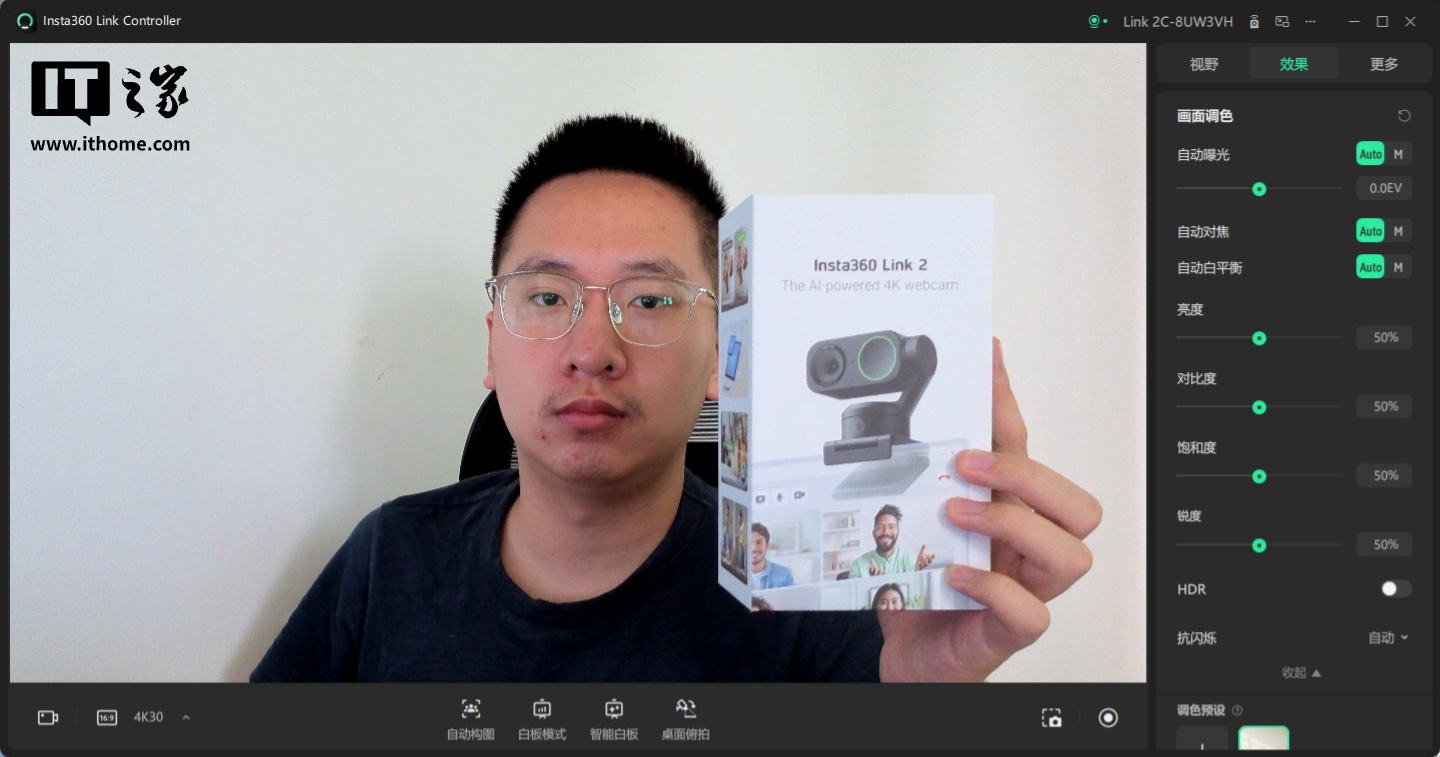The height and width of the screenshot is (757, 1440).
Task: Click the 饱和度 saturation slider handle
Action: tap(1259, 477)
